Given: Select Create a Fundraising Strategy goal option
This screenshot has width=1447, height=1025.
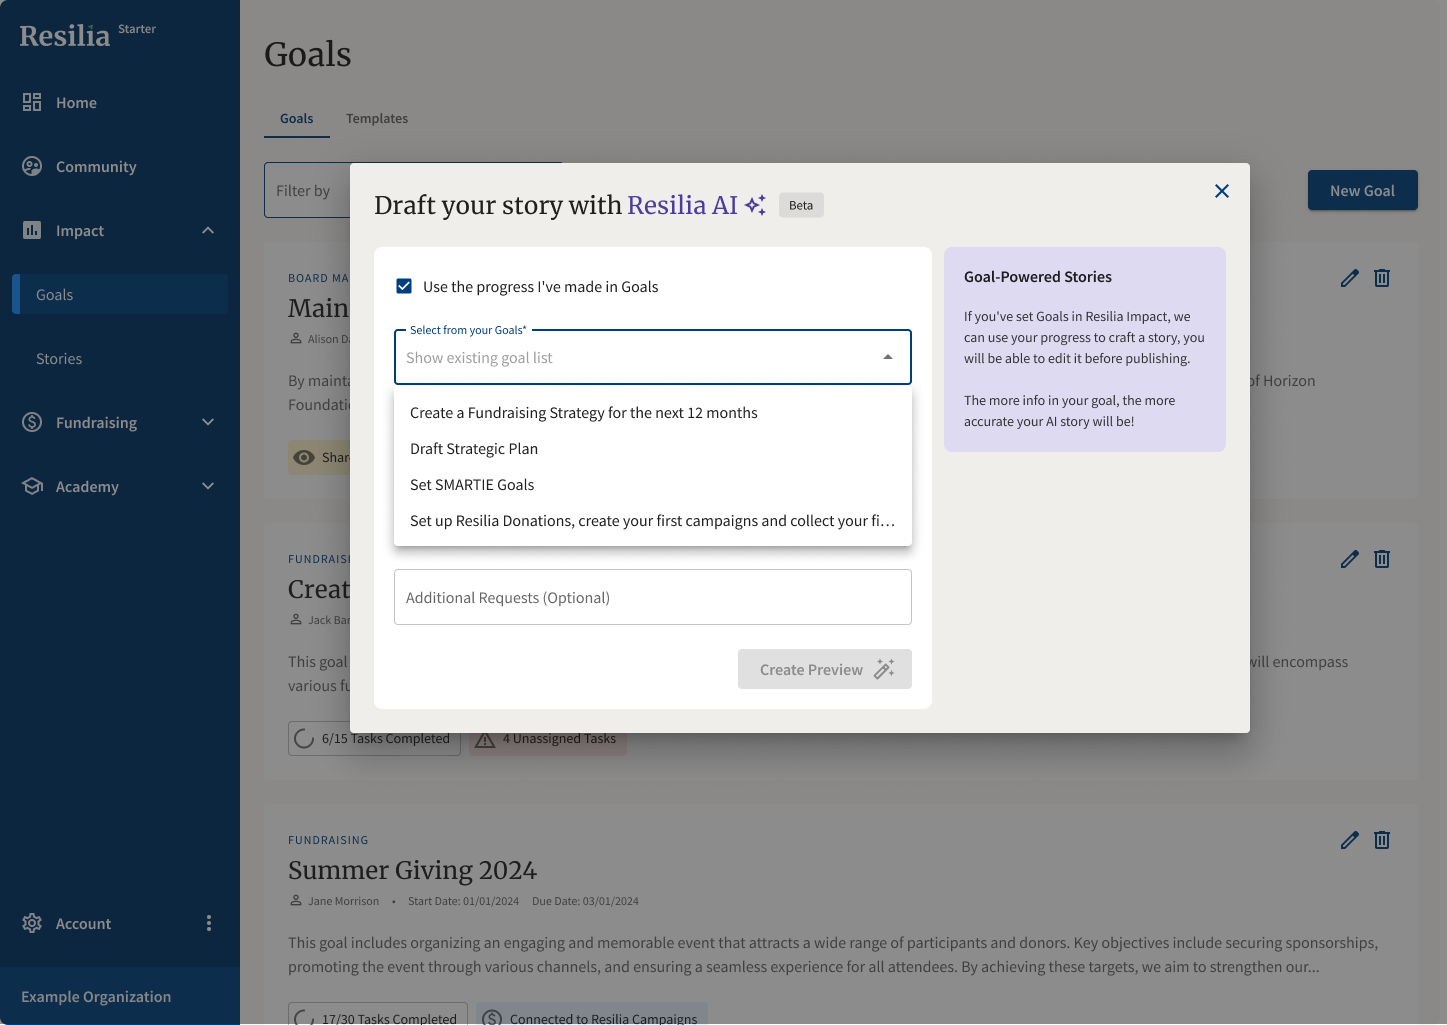Looking at the screenshot, I should pyautogui.click(x=653, y=413).
